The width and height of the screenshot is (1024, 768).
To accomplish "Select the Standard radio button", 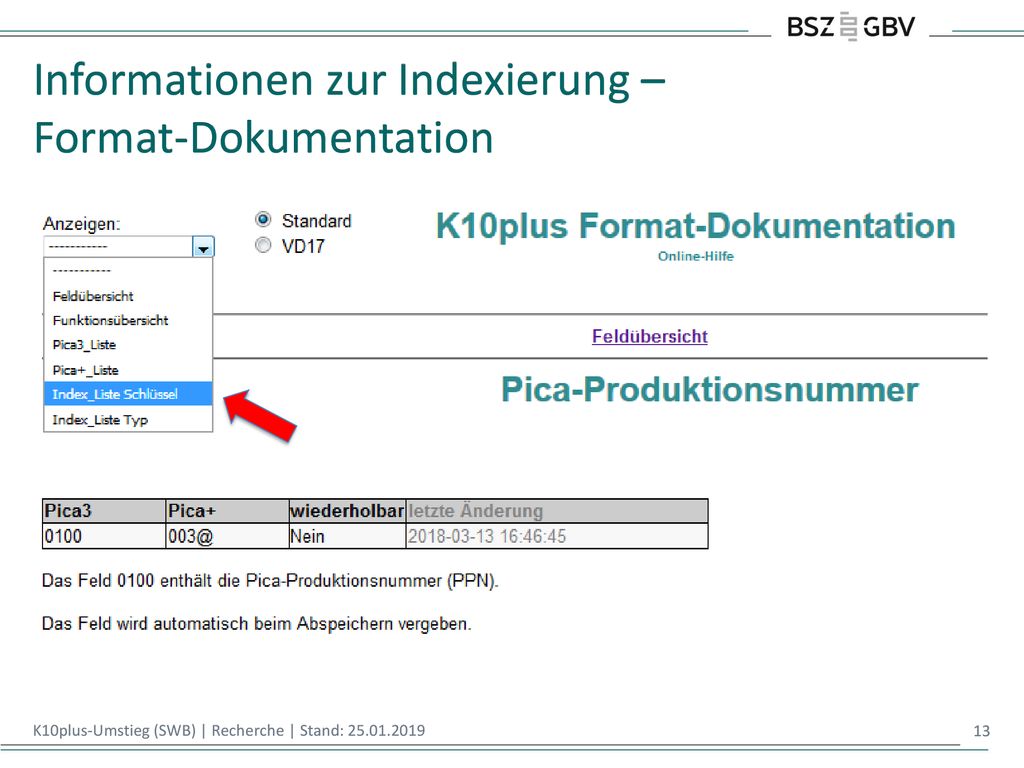I will [263, 219].
